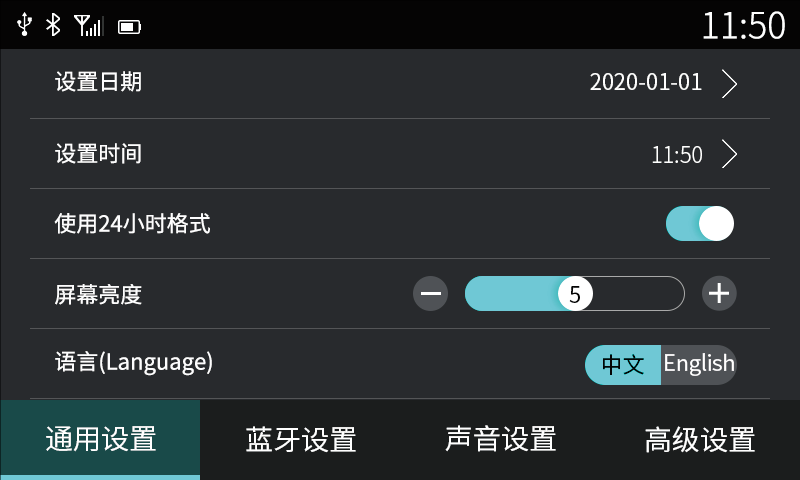Viewport: 800px width, 480px height.
Task: Switch to 声音设置 tab
Action: pyautogui.click(x=500, y=440)
